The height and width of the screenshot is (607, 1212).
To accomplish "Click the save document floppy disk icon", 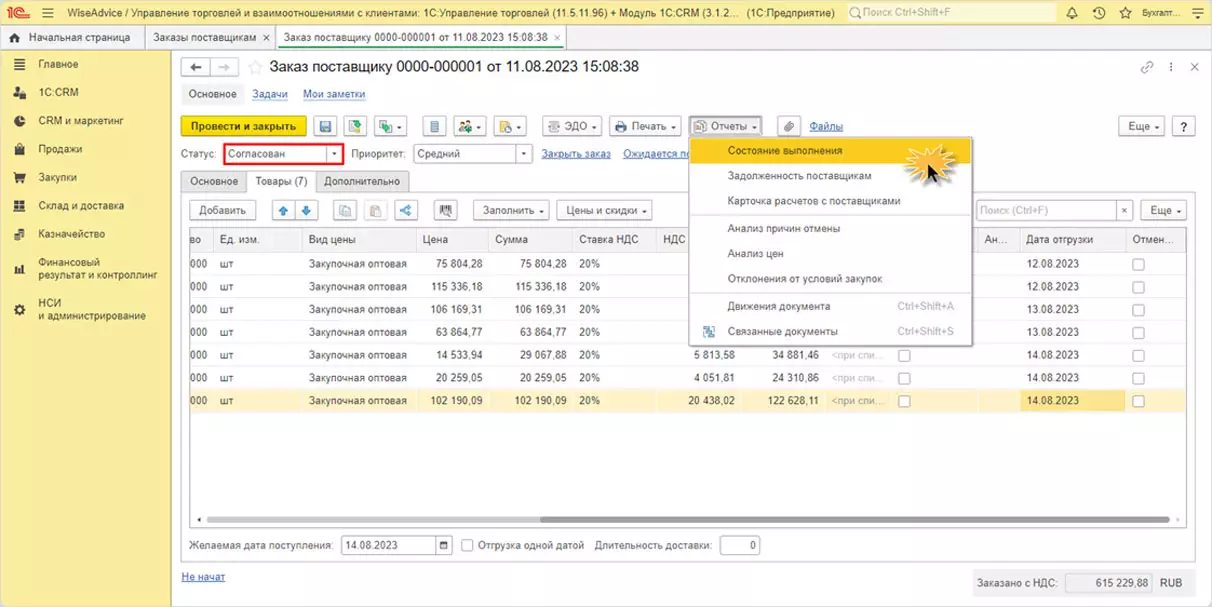I will click(325, 127).
